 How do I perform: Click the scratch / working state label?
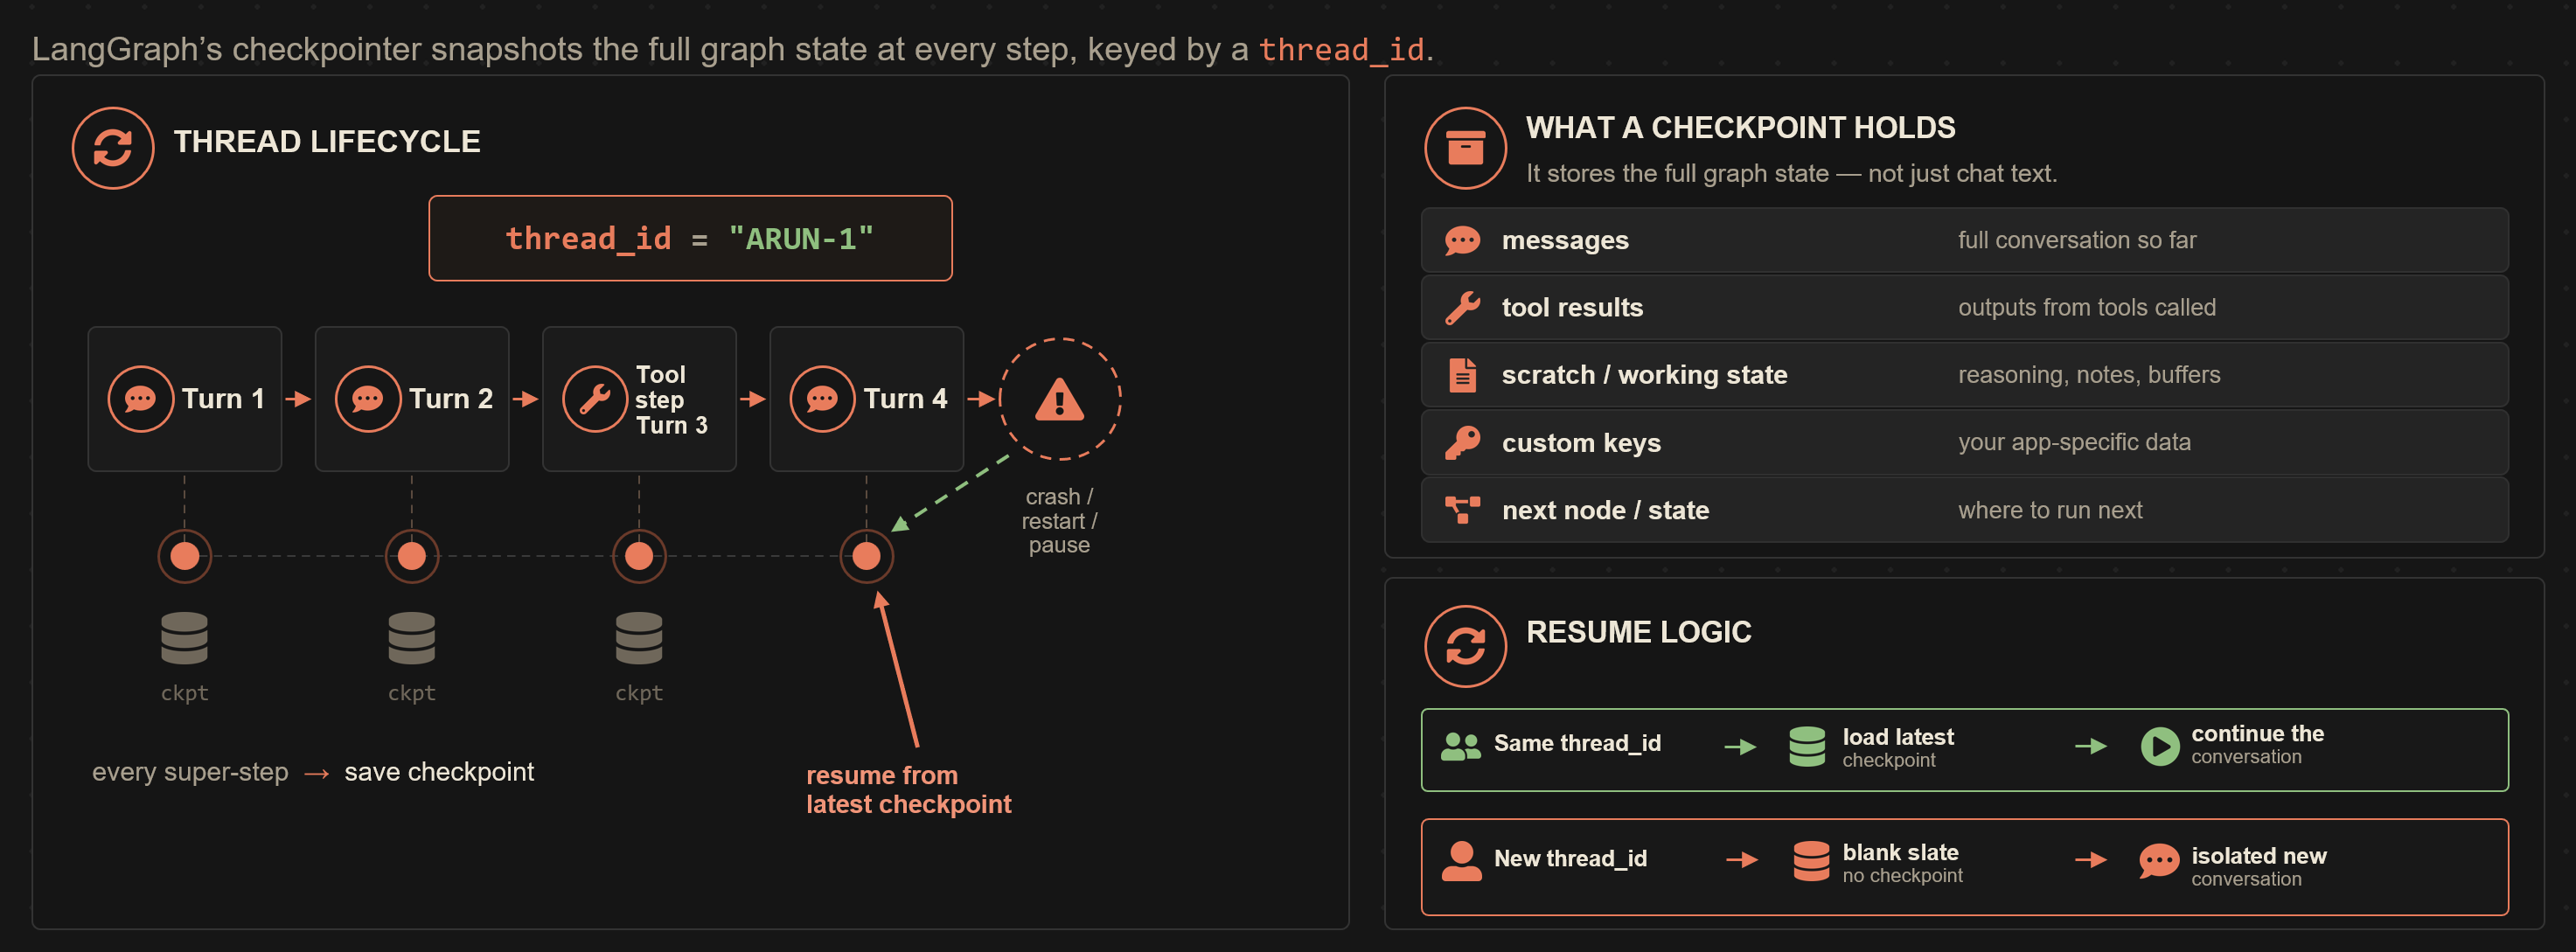click(x=1644, y=375)
